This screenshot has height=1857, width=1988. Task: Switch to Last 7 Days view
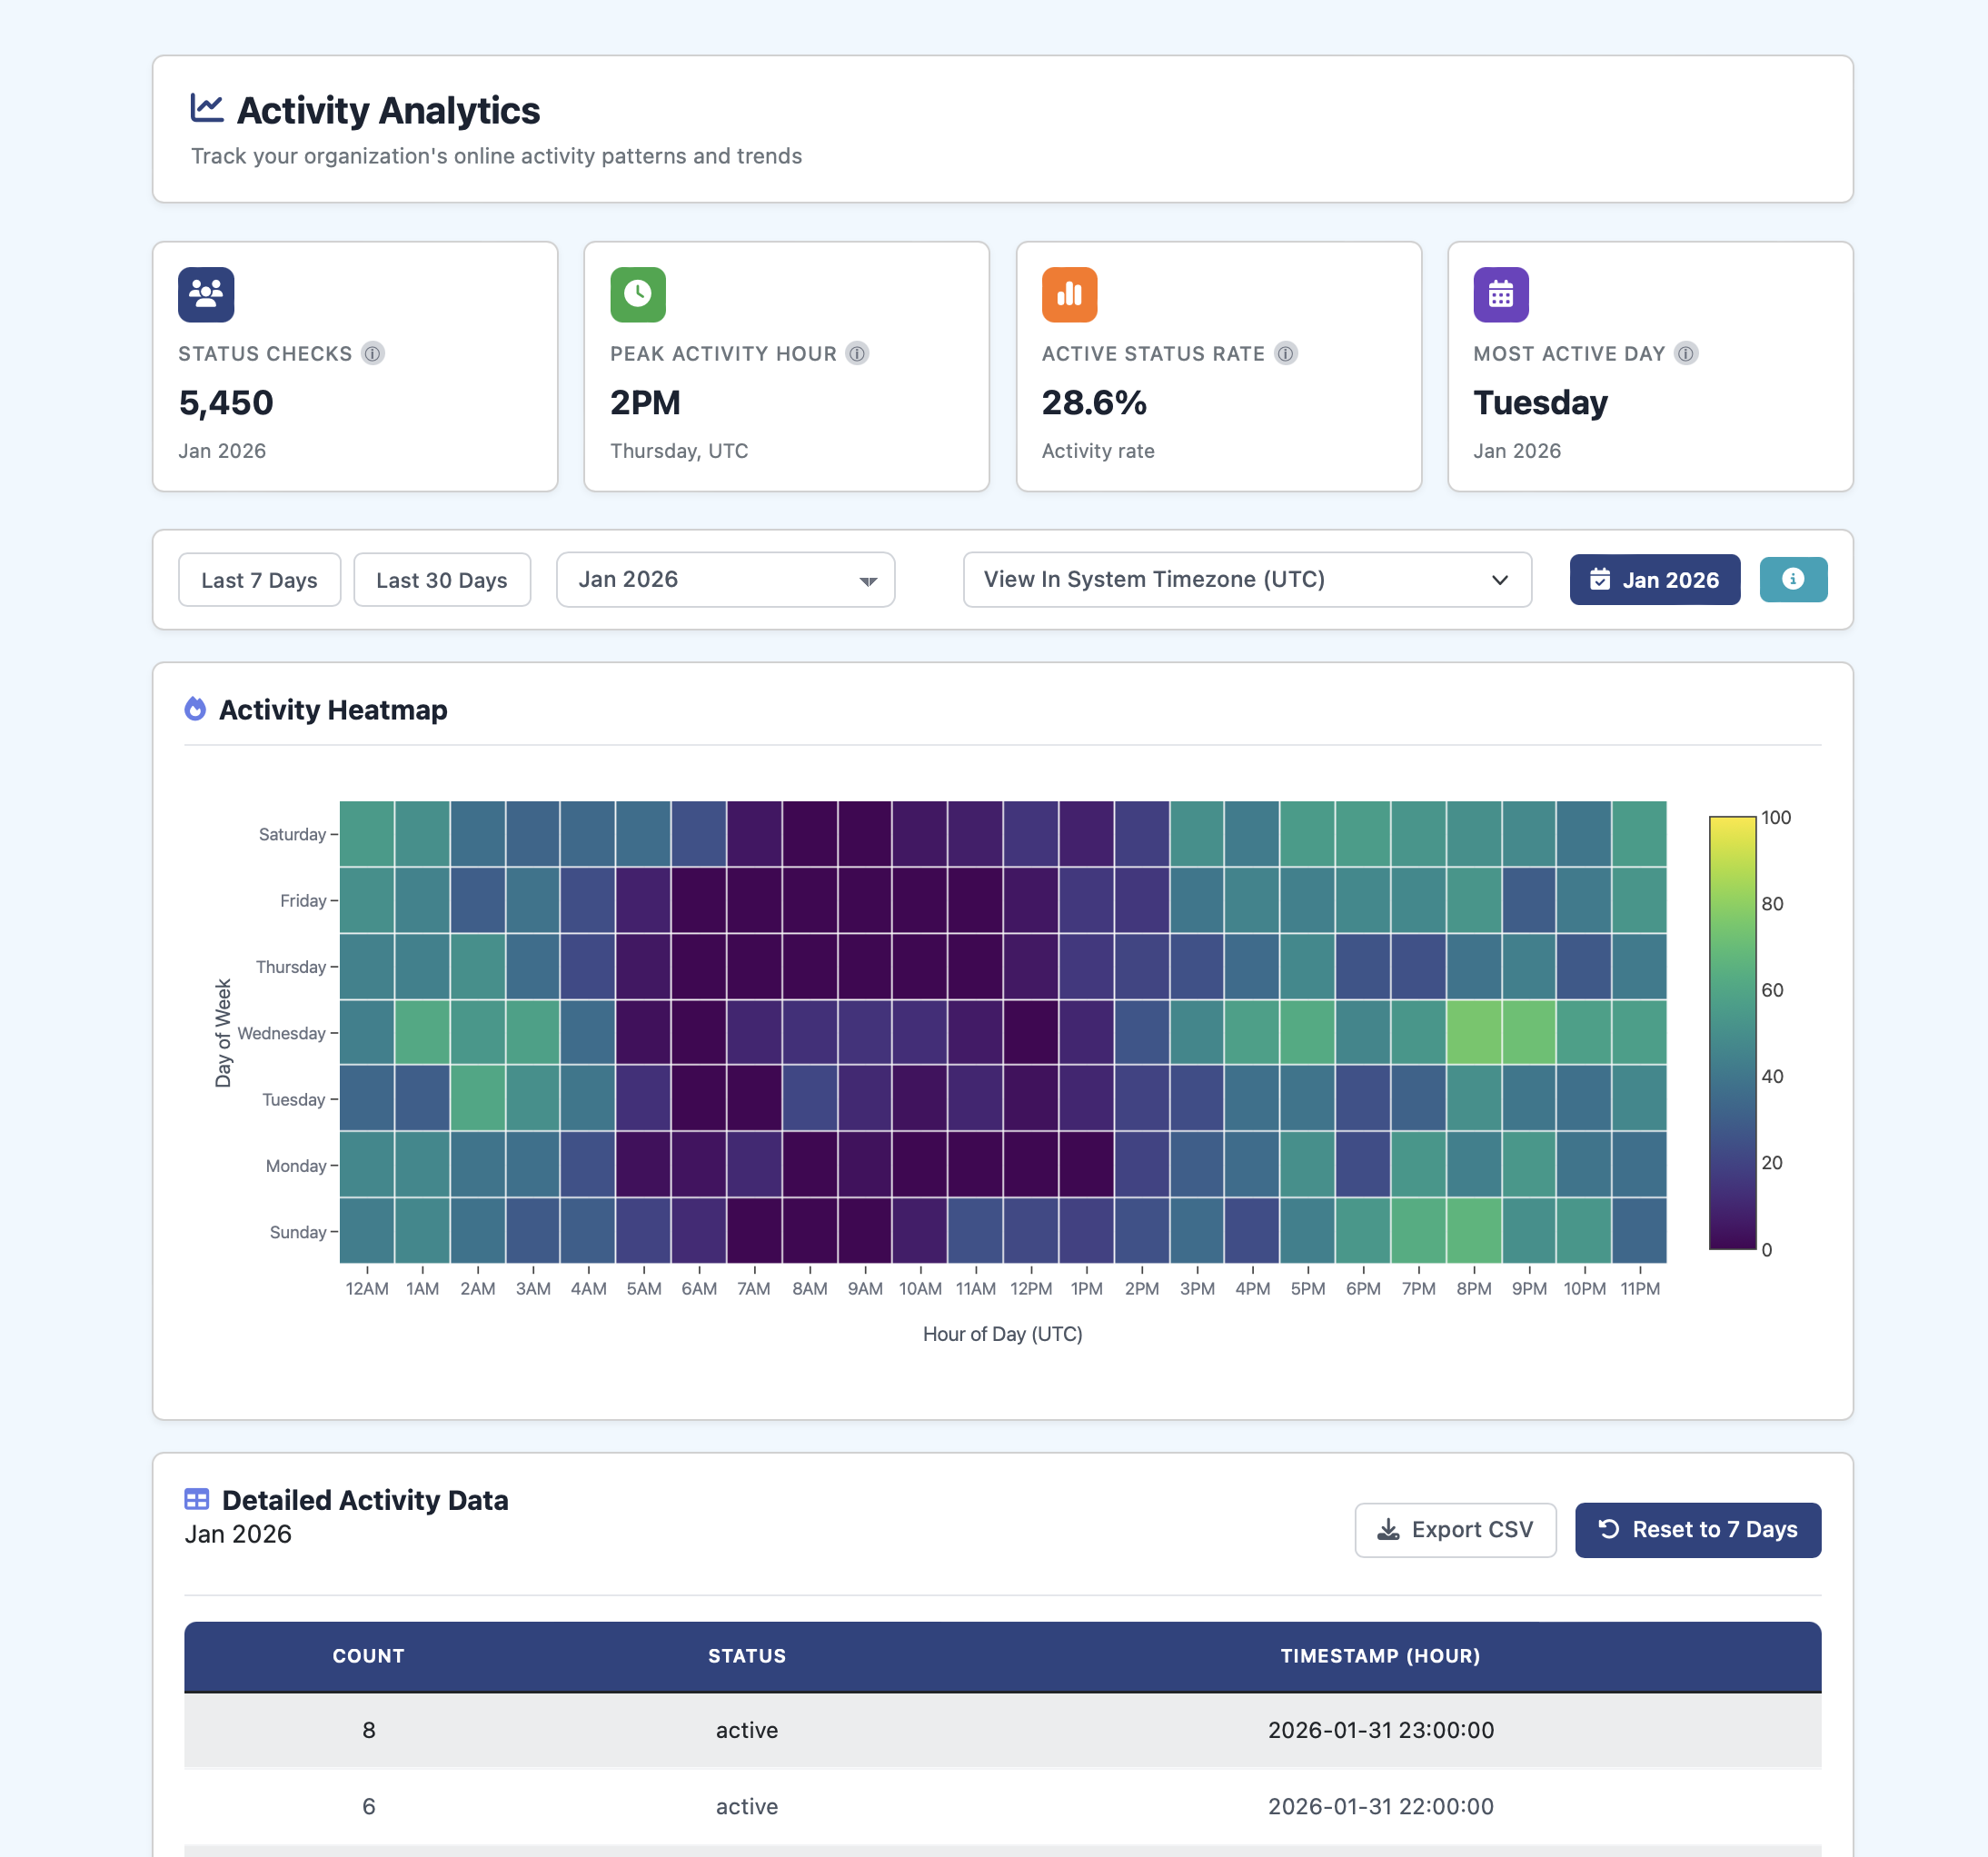(x=259, y=579)
